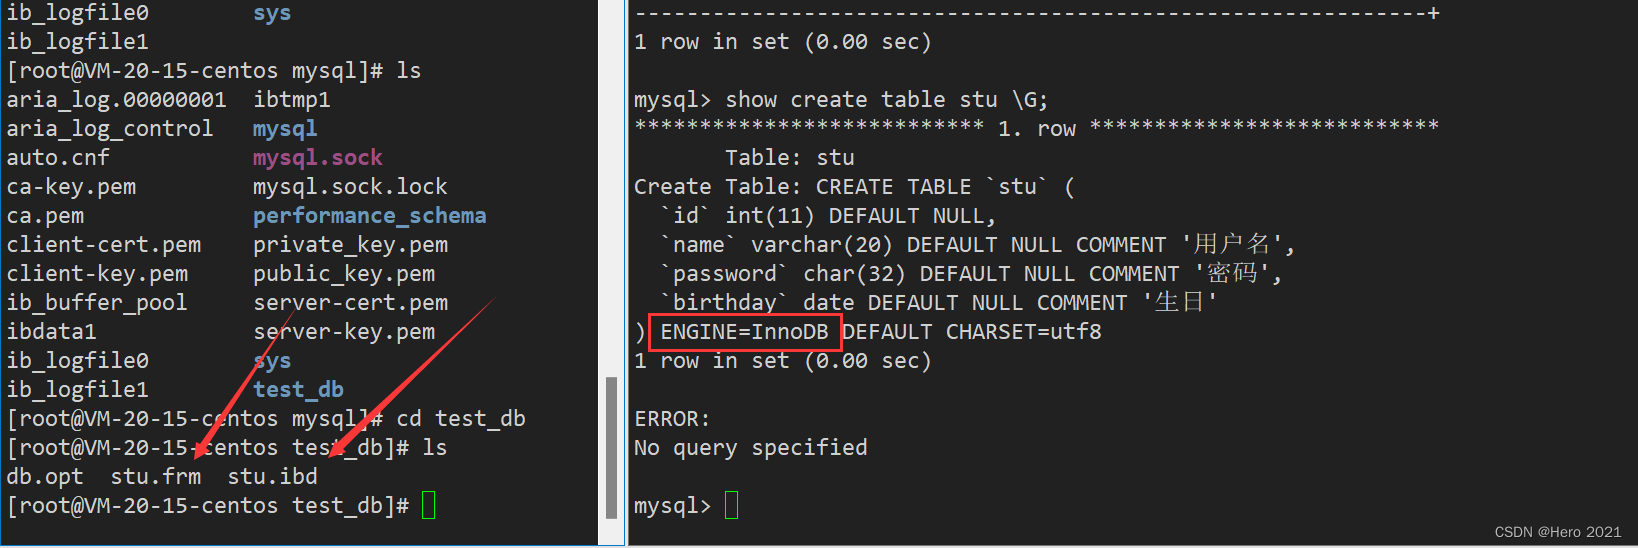The image size is (1638, 548).
Task: Click the db.opt file entry
Action: pos(45,477)
